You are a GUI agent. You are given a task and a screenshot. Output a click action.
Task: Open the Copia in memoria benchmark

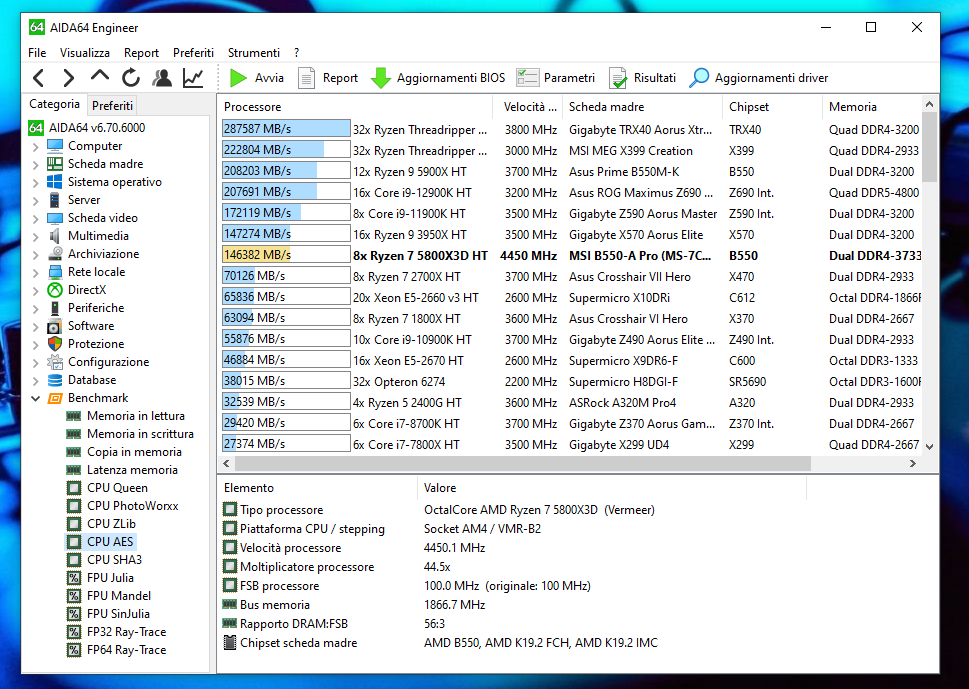134,452
